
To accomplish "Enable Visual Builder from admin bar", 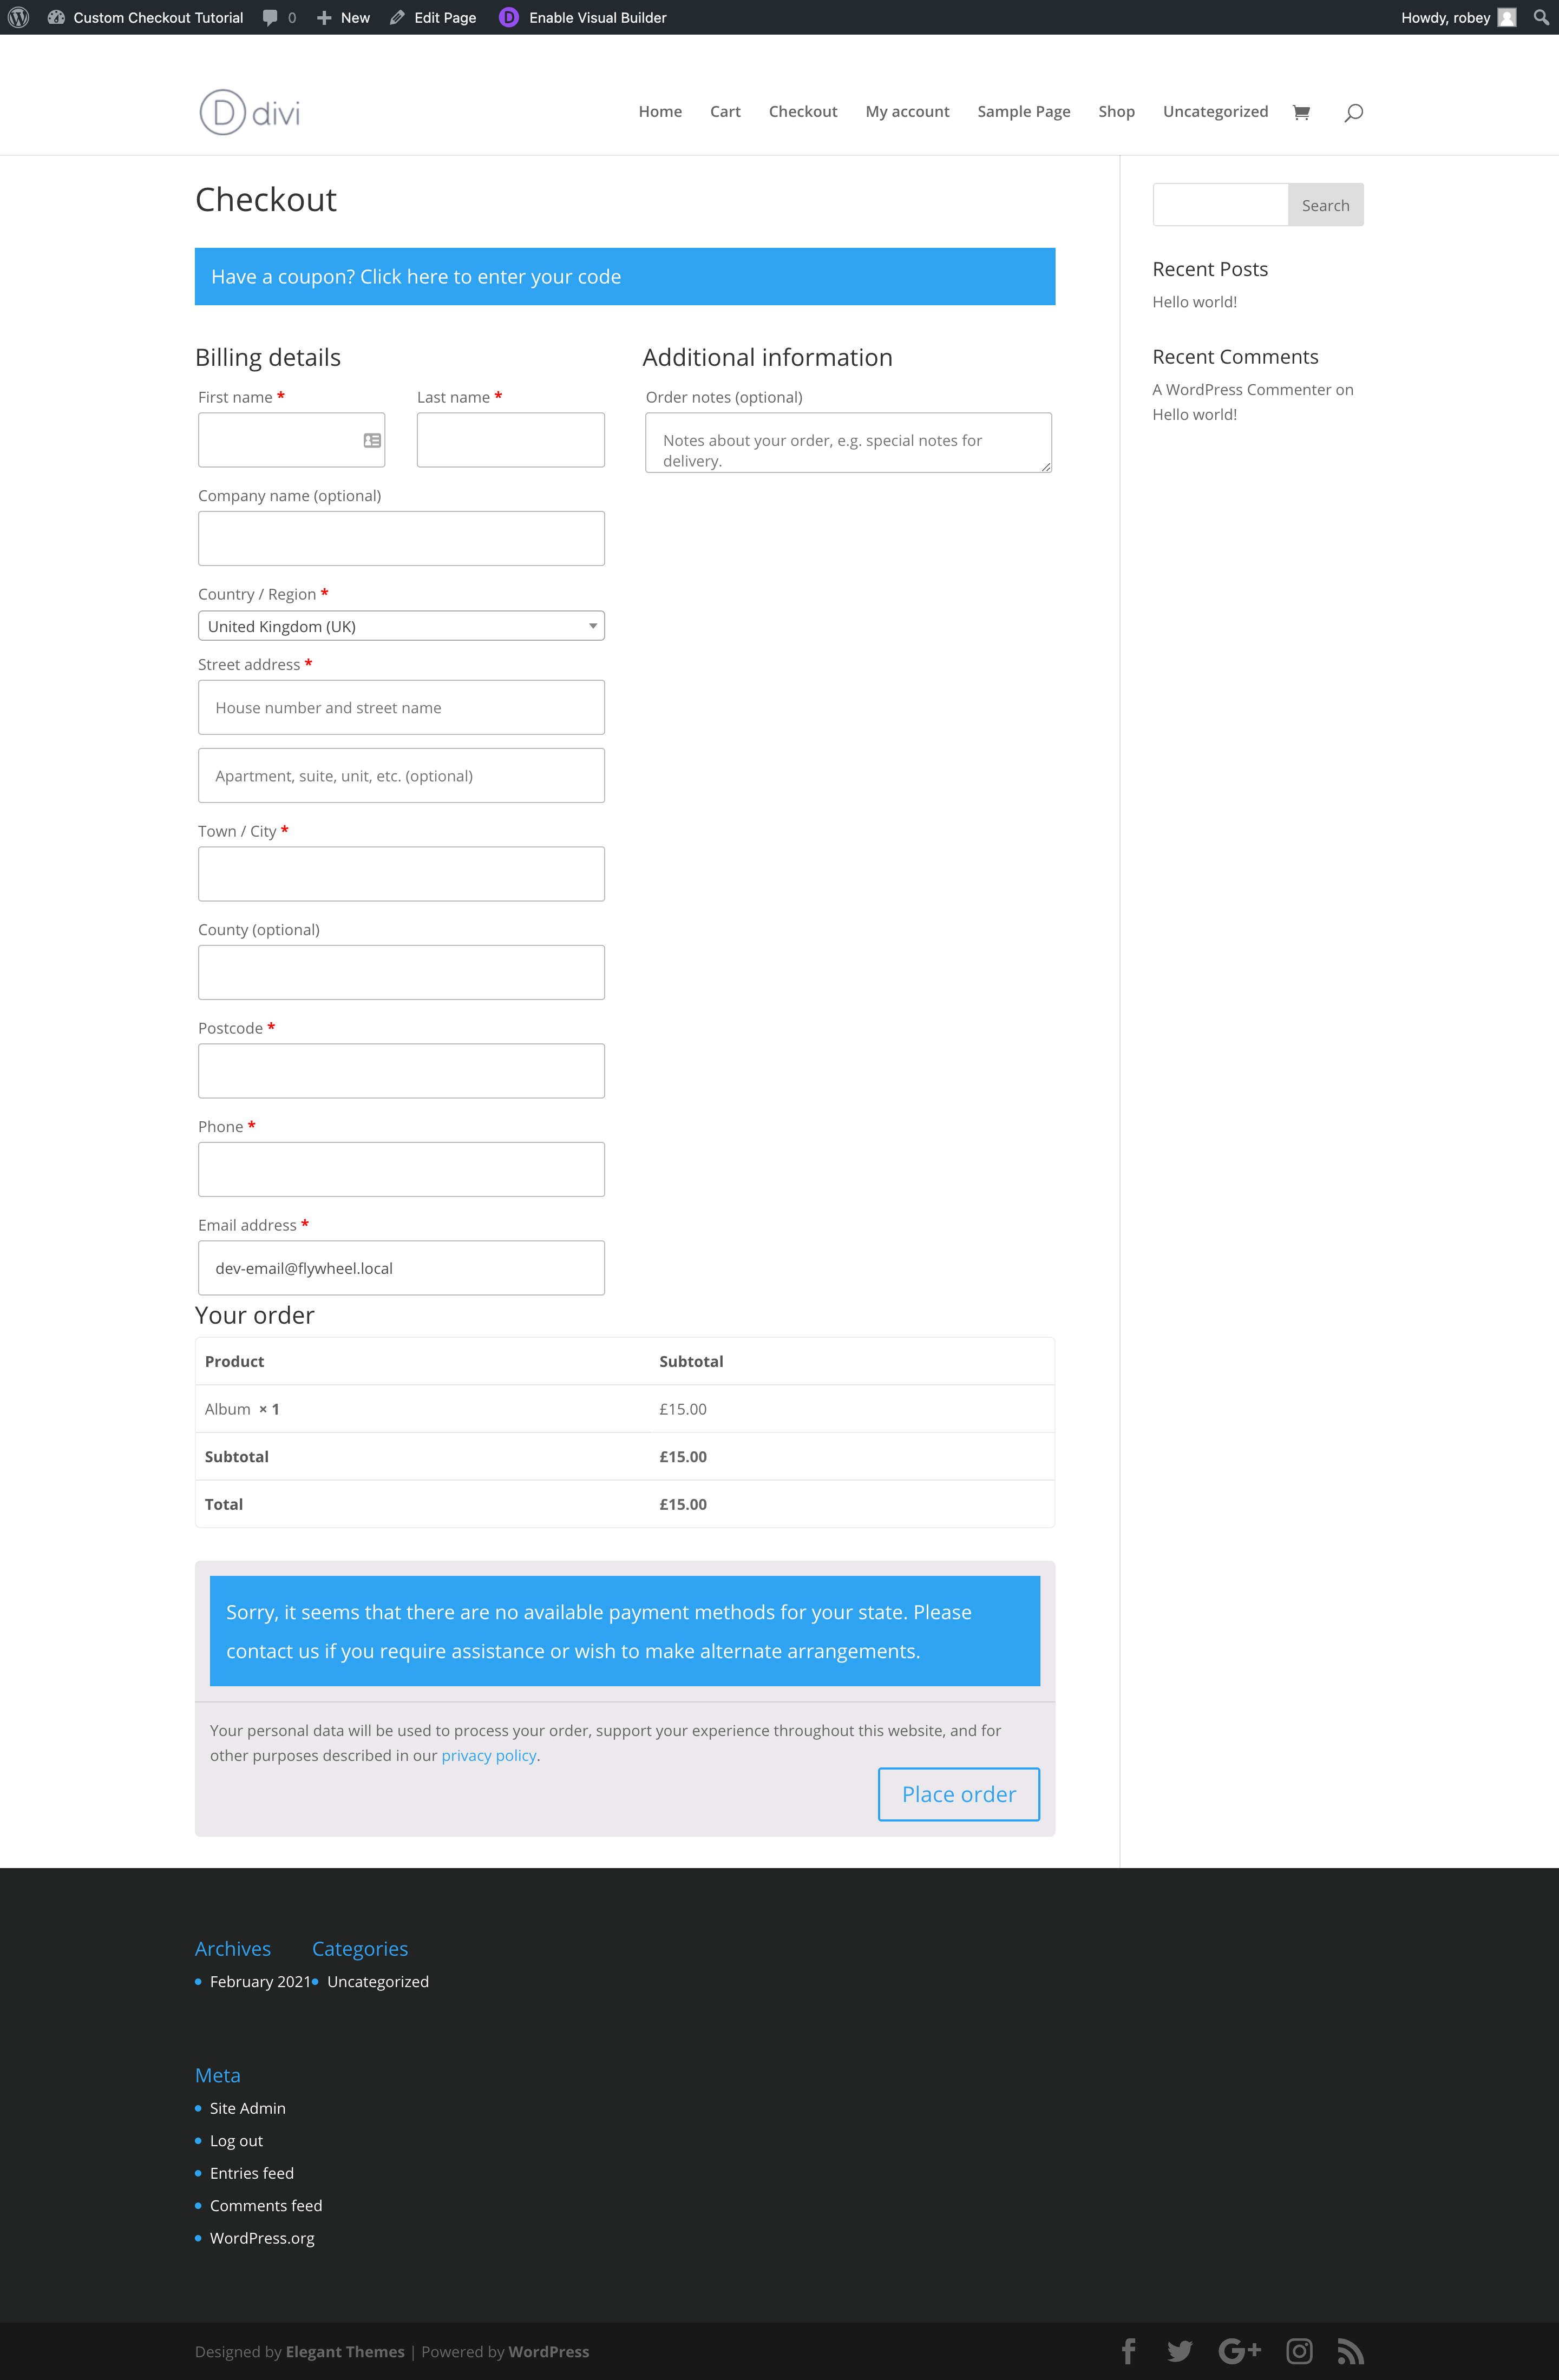I will [583, 17].
